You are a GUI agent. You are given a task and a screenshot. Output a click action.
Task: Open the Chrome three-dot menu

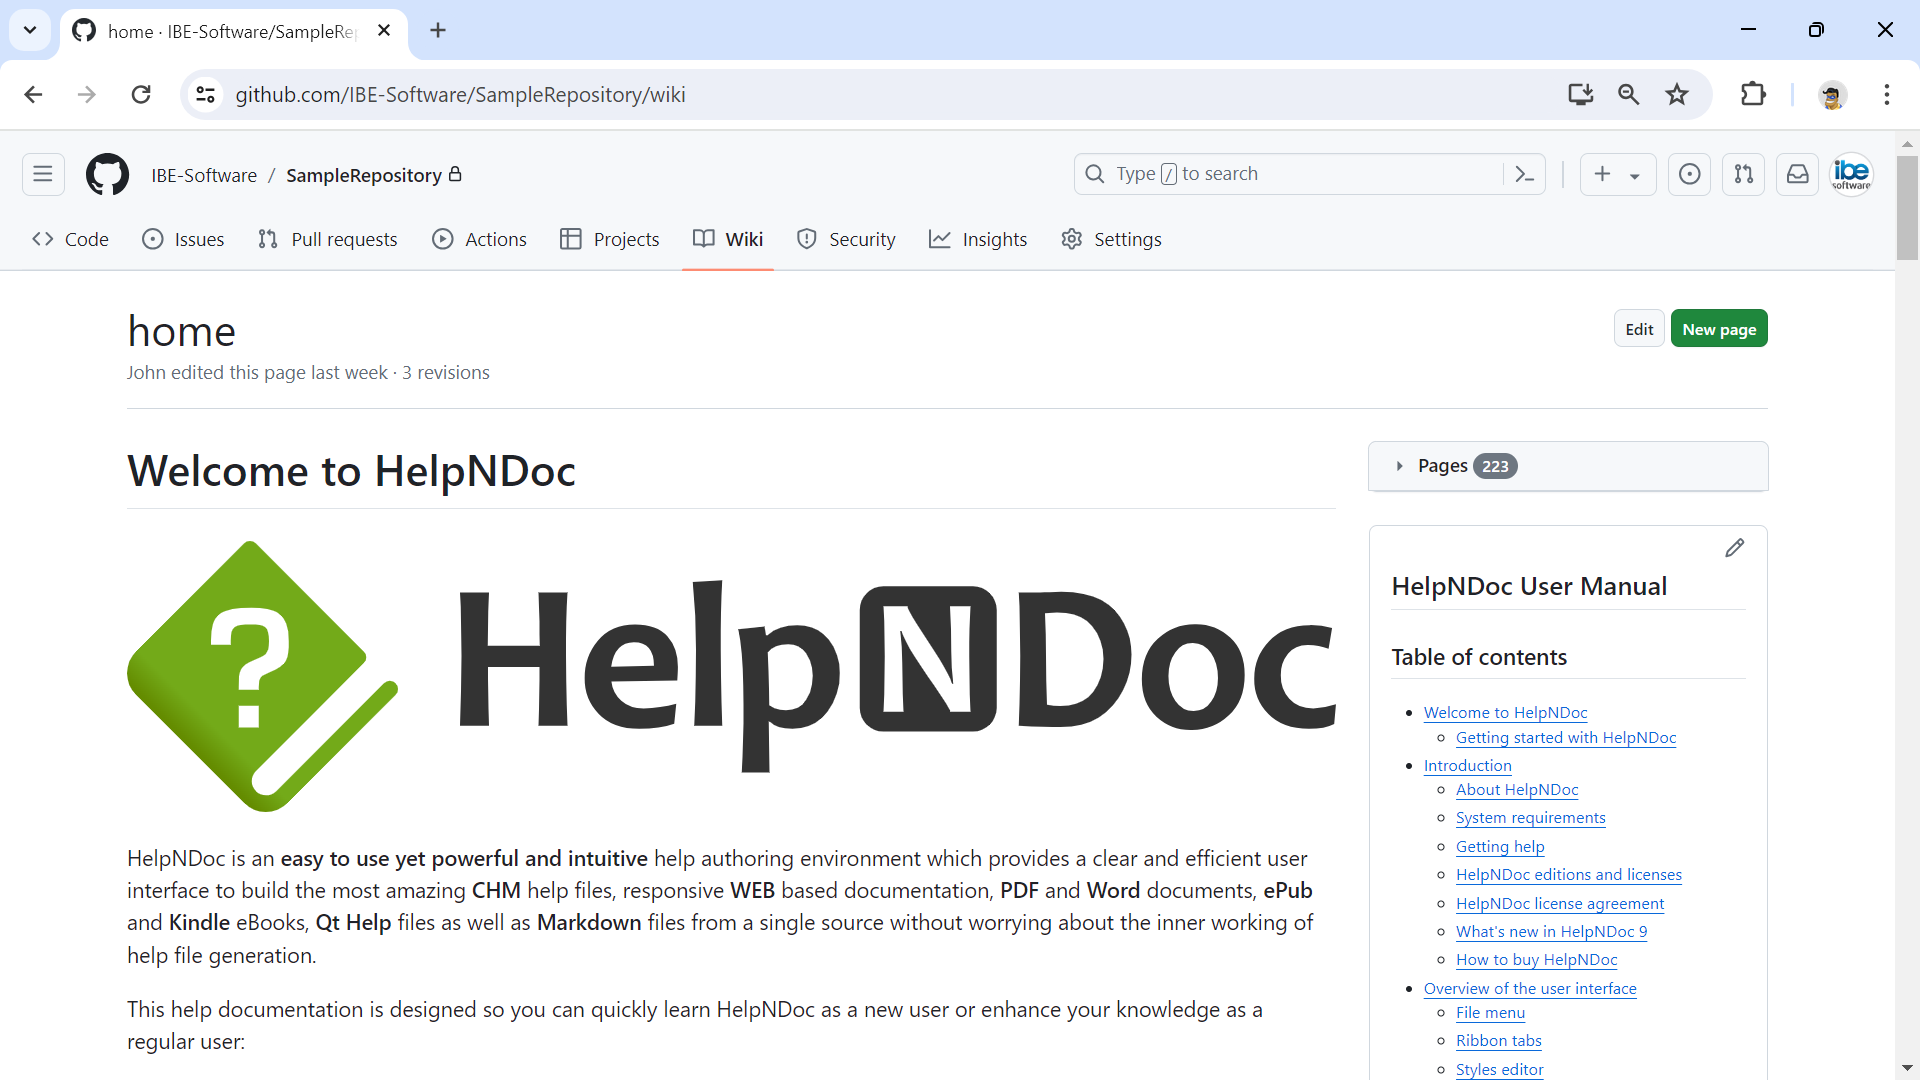tap(1887, 94)
